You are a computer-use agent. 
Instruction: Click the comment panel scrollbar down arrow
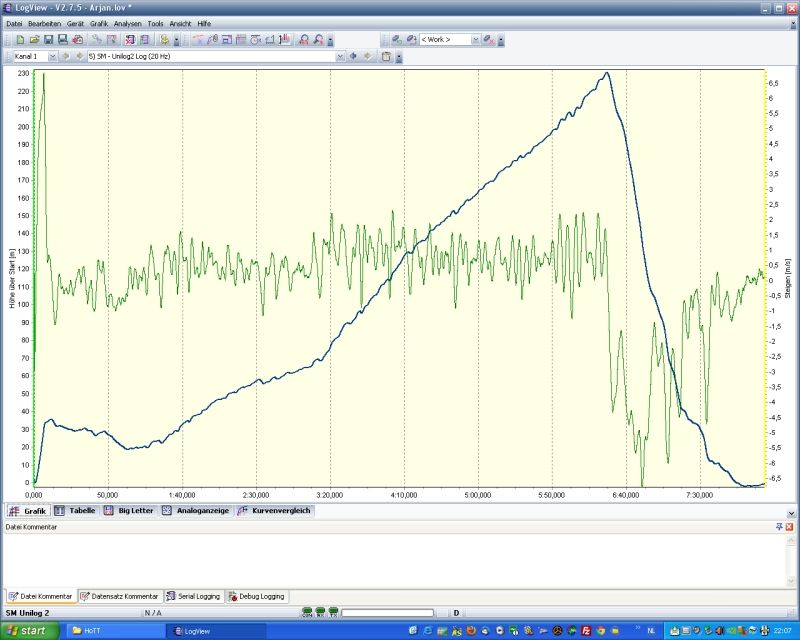tap(791, 581)
